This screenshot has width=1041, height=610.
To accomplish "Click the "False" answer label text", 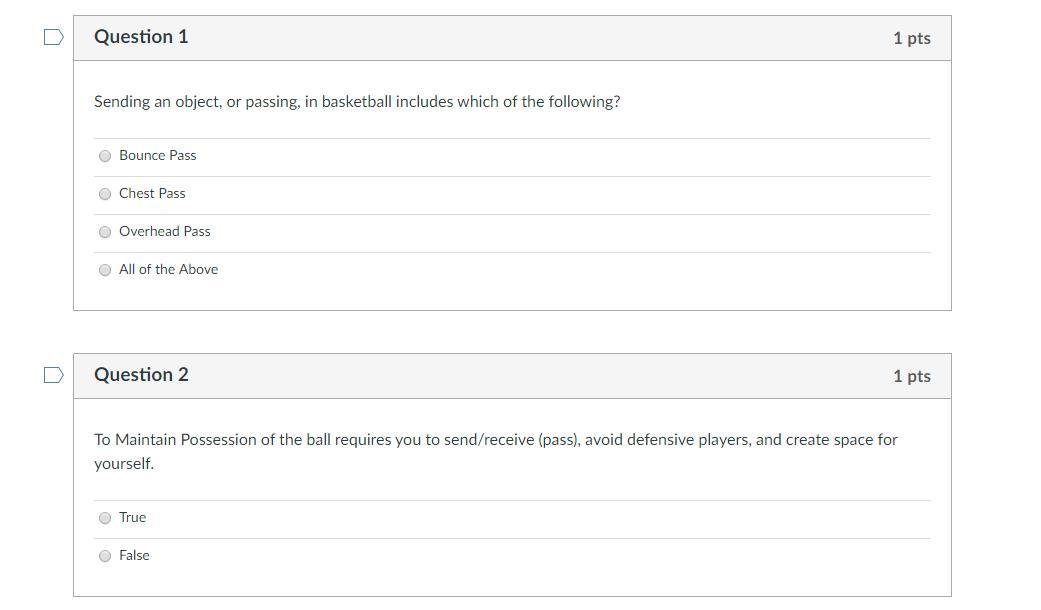I will pyautogui.click(x=134, y=555).
